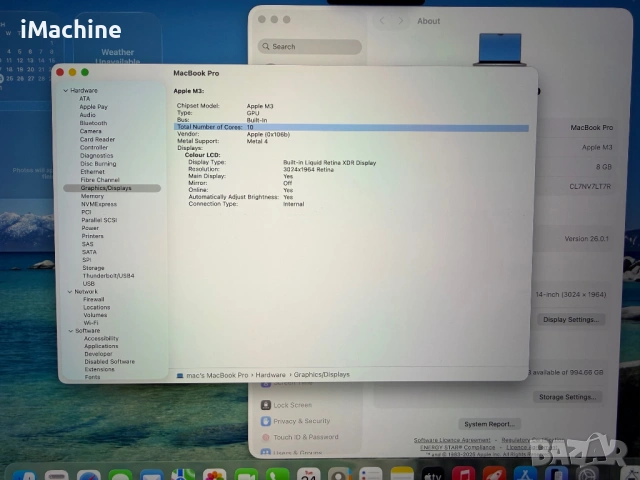Click the Lock Screen icon in Settings sidebar
Viewport: 640px width, 480px height.
[x=266, y=404]
